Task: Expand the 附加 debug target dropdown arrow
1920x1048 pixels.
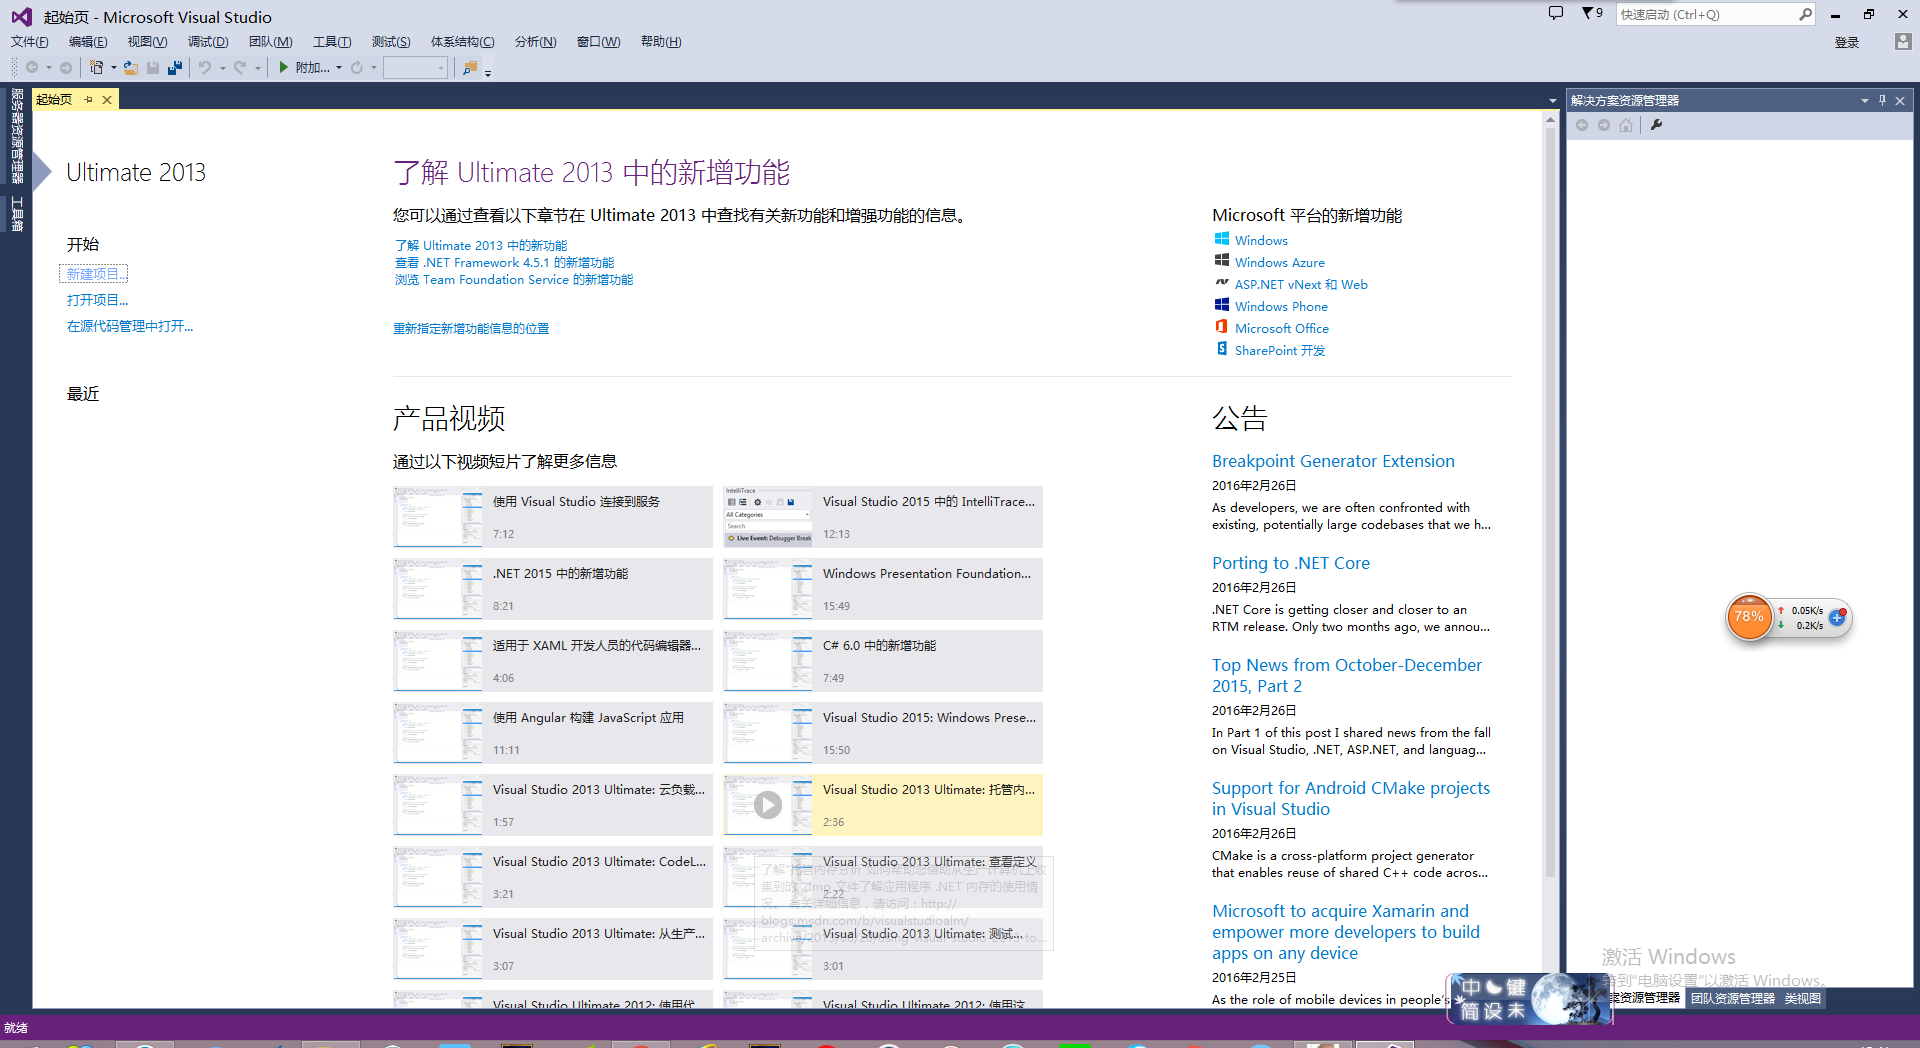Action: (339, 68)
